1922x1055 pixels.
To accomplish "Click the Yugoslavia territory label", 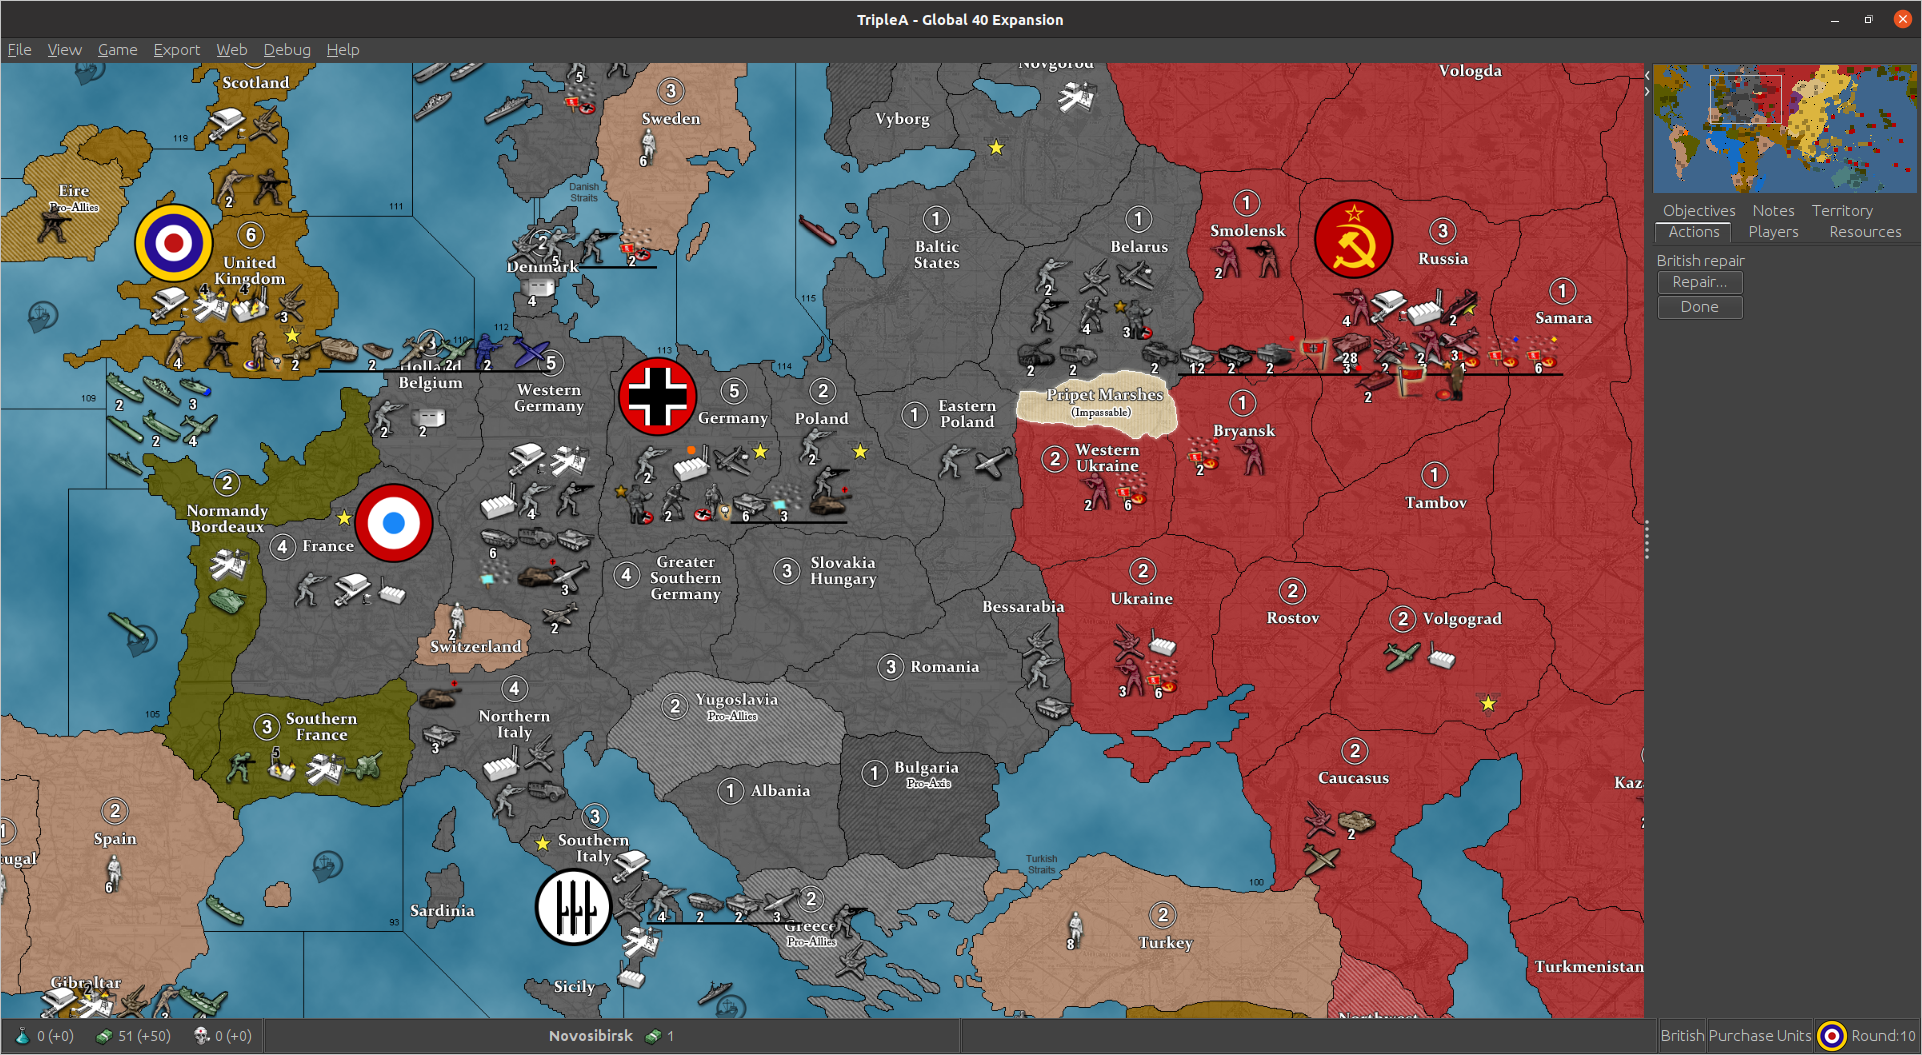I will 737,699.
